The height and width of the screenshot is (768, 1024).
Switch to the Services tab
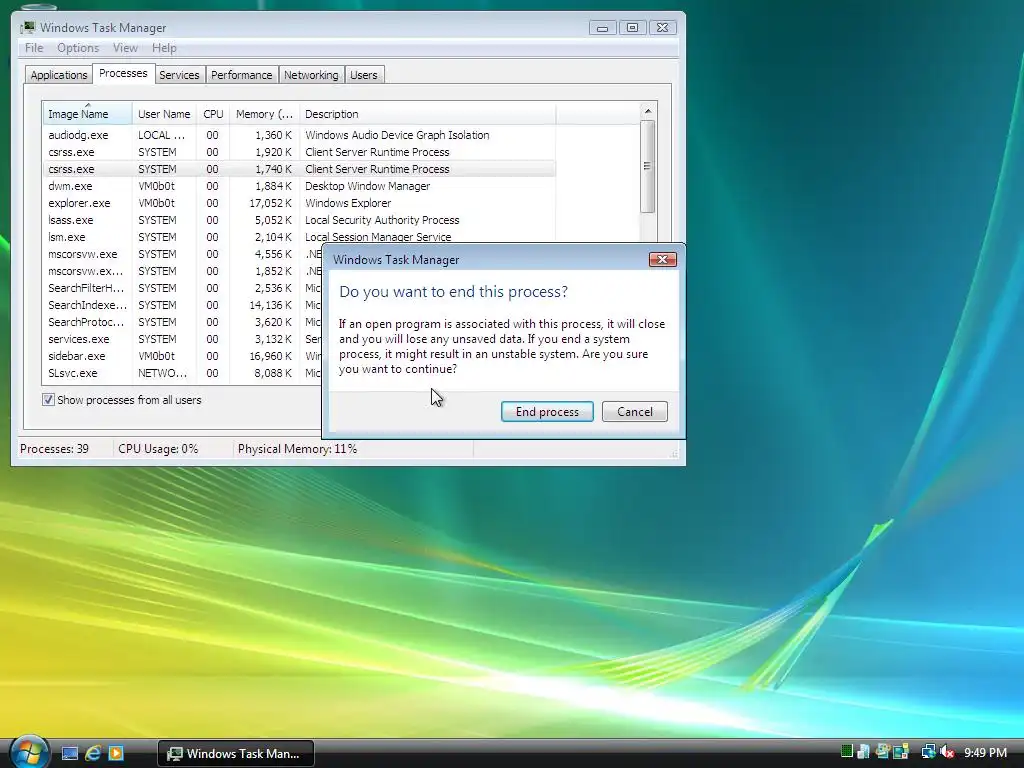tap(179, 75)
